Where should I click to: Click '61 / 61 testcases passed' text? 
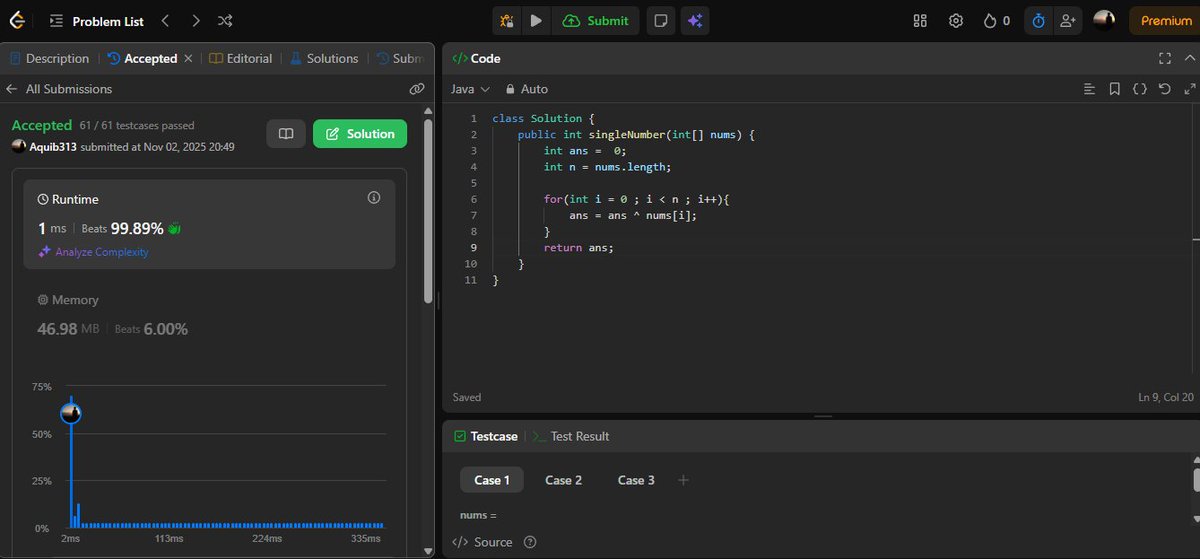click(x=137, y=126)
